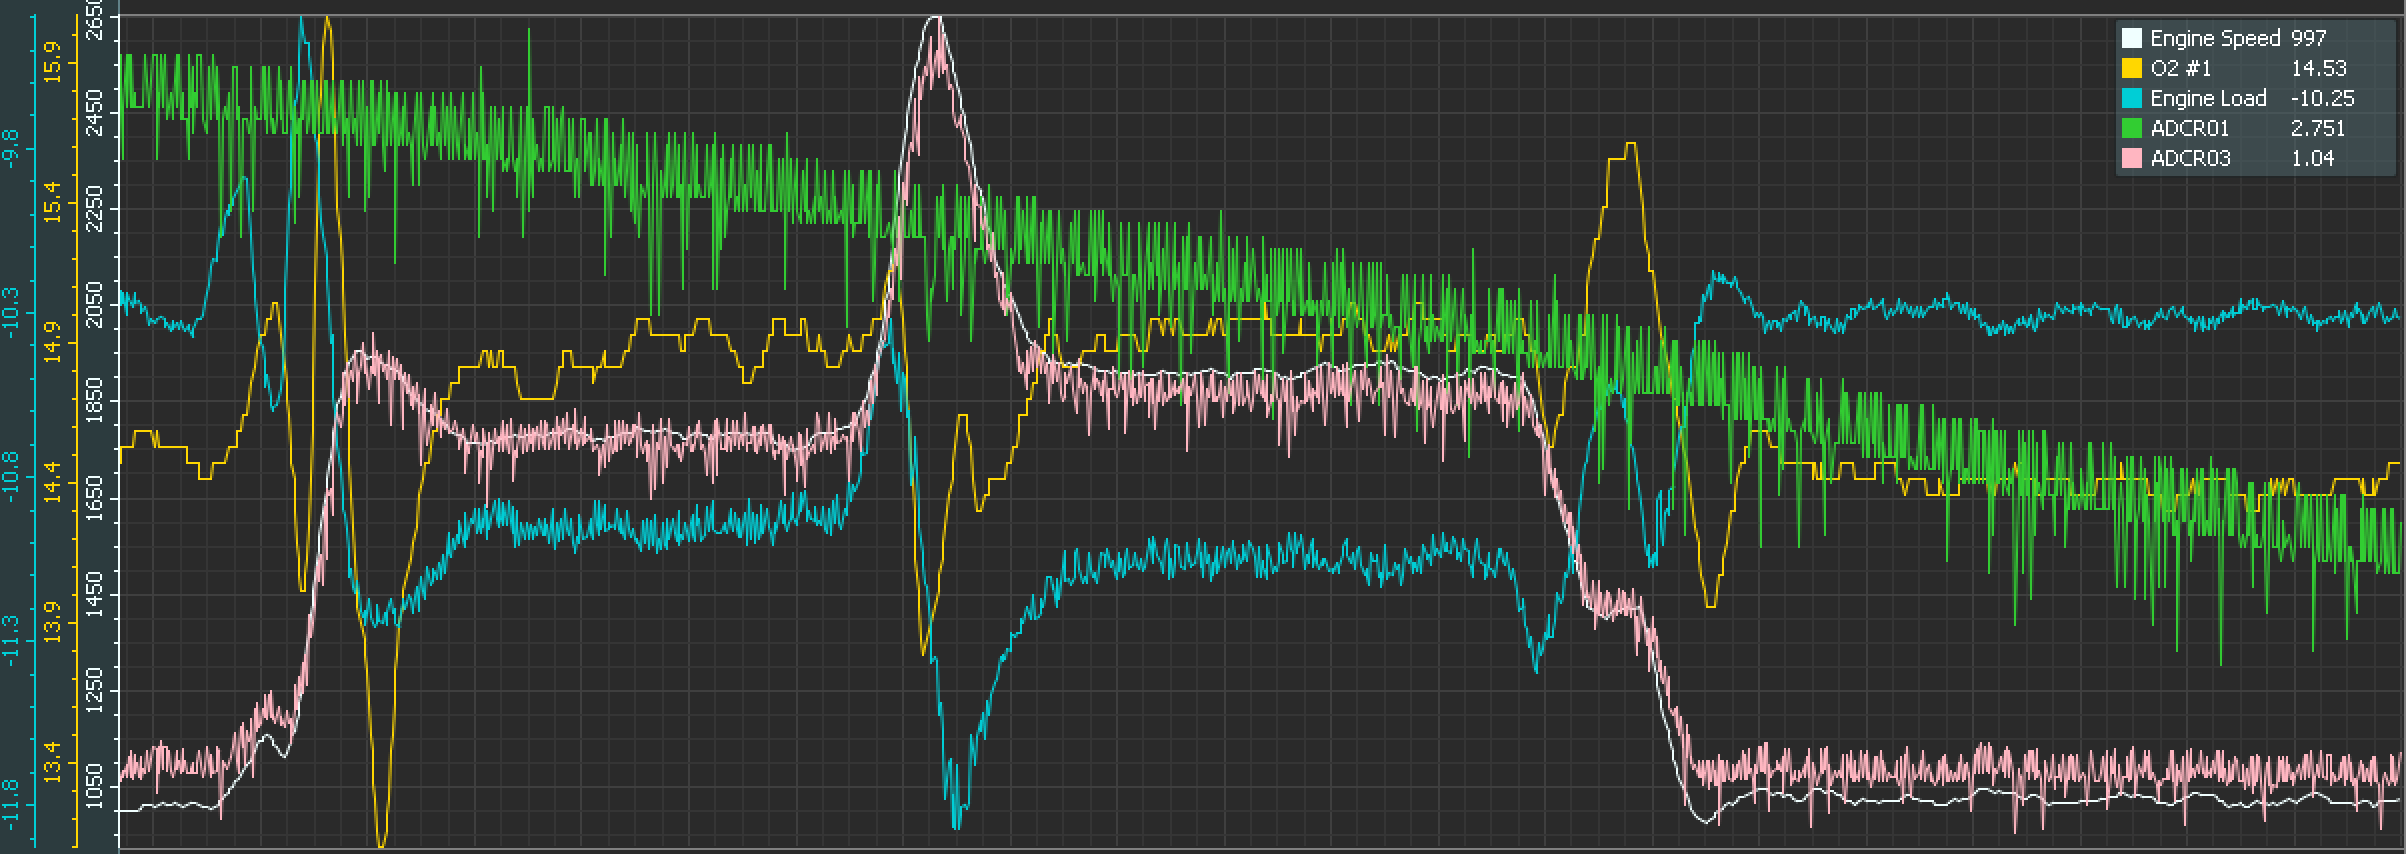Select the ADCR01 legend label
The height and width of the screenshot is (854, 2406).
tap(2189, 128)
